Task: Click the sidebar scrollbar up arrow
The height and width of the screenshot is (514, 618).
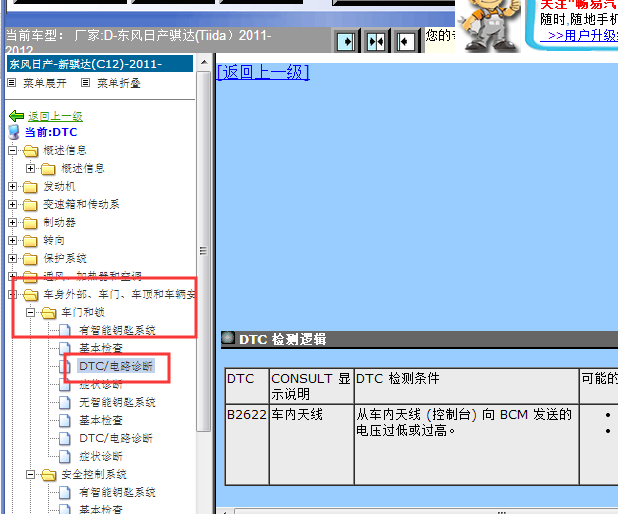Action: [204, 62]
